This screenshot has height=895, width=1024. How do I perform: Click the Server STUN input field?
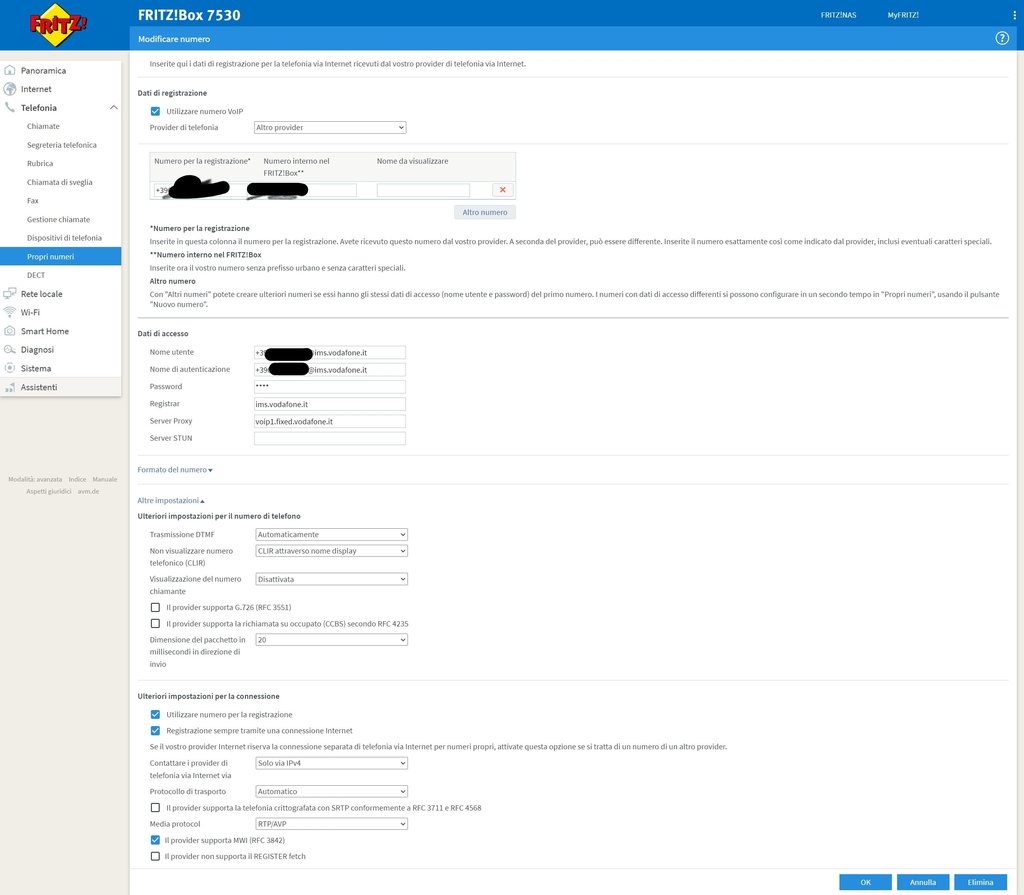click(330, 439)
